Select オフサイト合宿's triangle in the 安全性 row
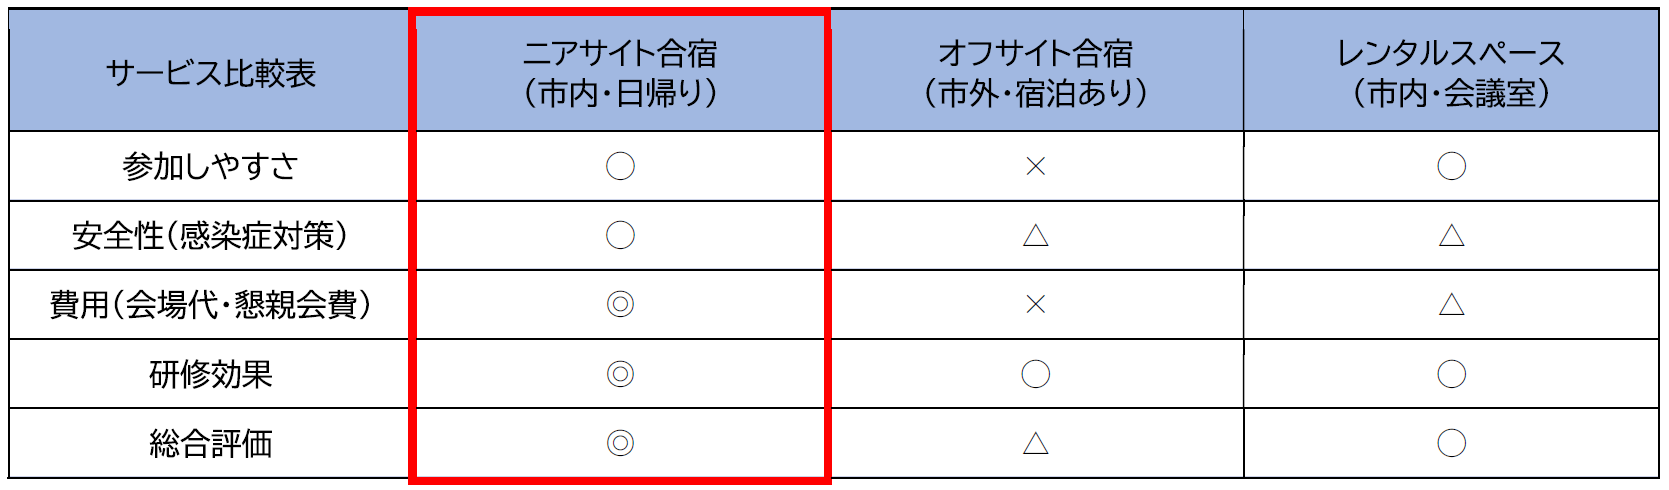 pyautogui.click(x=1035, y=236)
